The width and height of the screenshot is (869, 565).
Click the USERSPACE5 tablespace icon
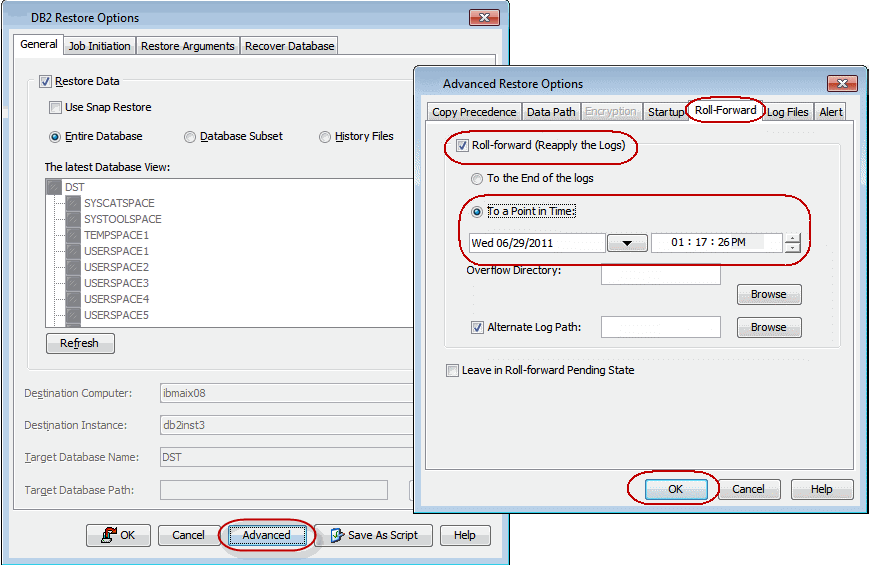pyautogui.click(x=72, y=315)
